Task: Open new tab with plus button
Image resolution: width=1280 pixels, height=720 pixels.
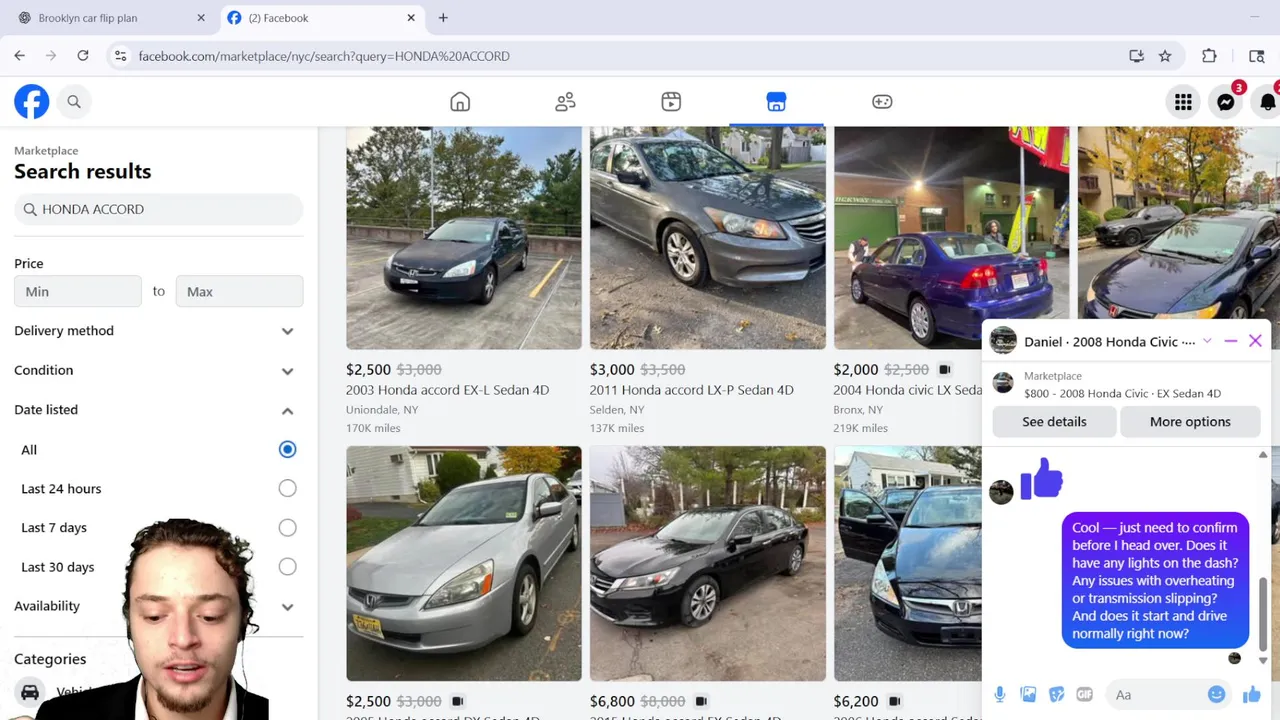Action: (x=443, y=18)
